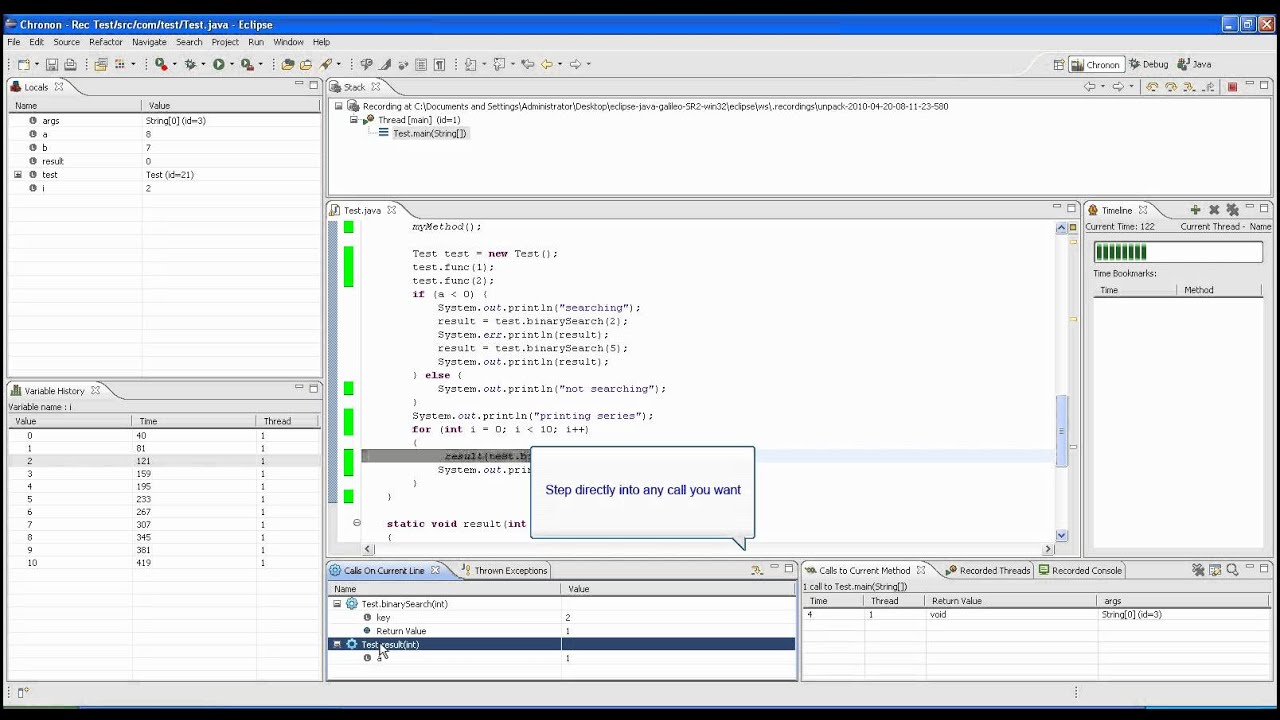The height and width of the screenshot is (720, 1280).
Task: Open the Run button dropdown arrow
Action: click(x=232, y=64)
